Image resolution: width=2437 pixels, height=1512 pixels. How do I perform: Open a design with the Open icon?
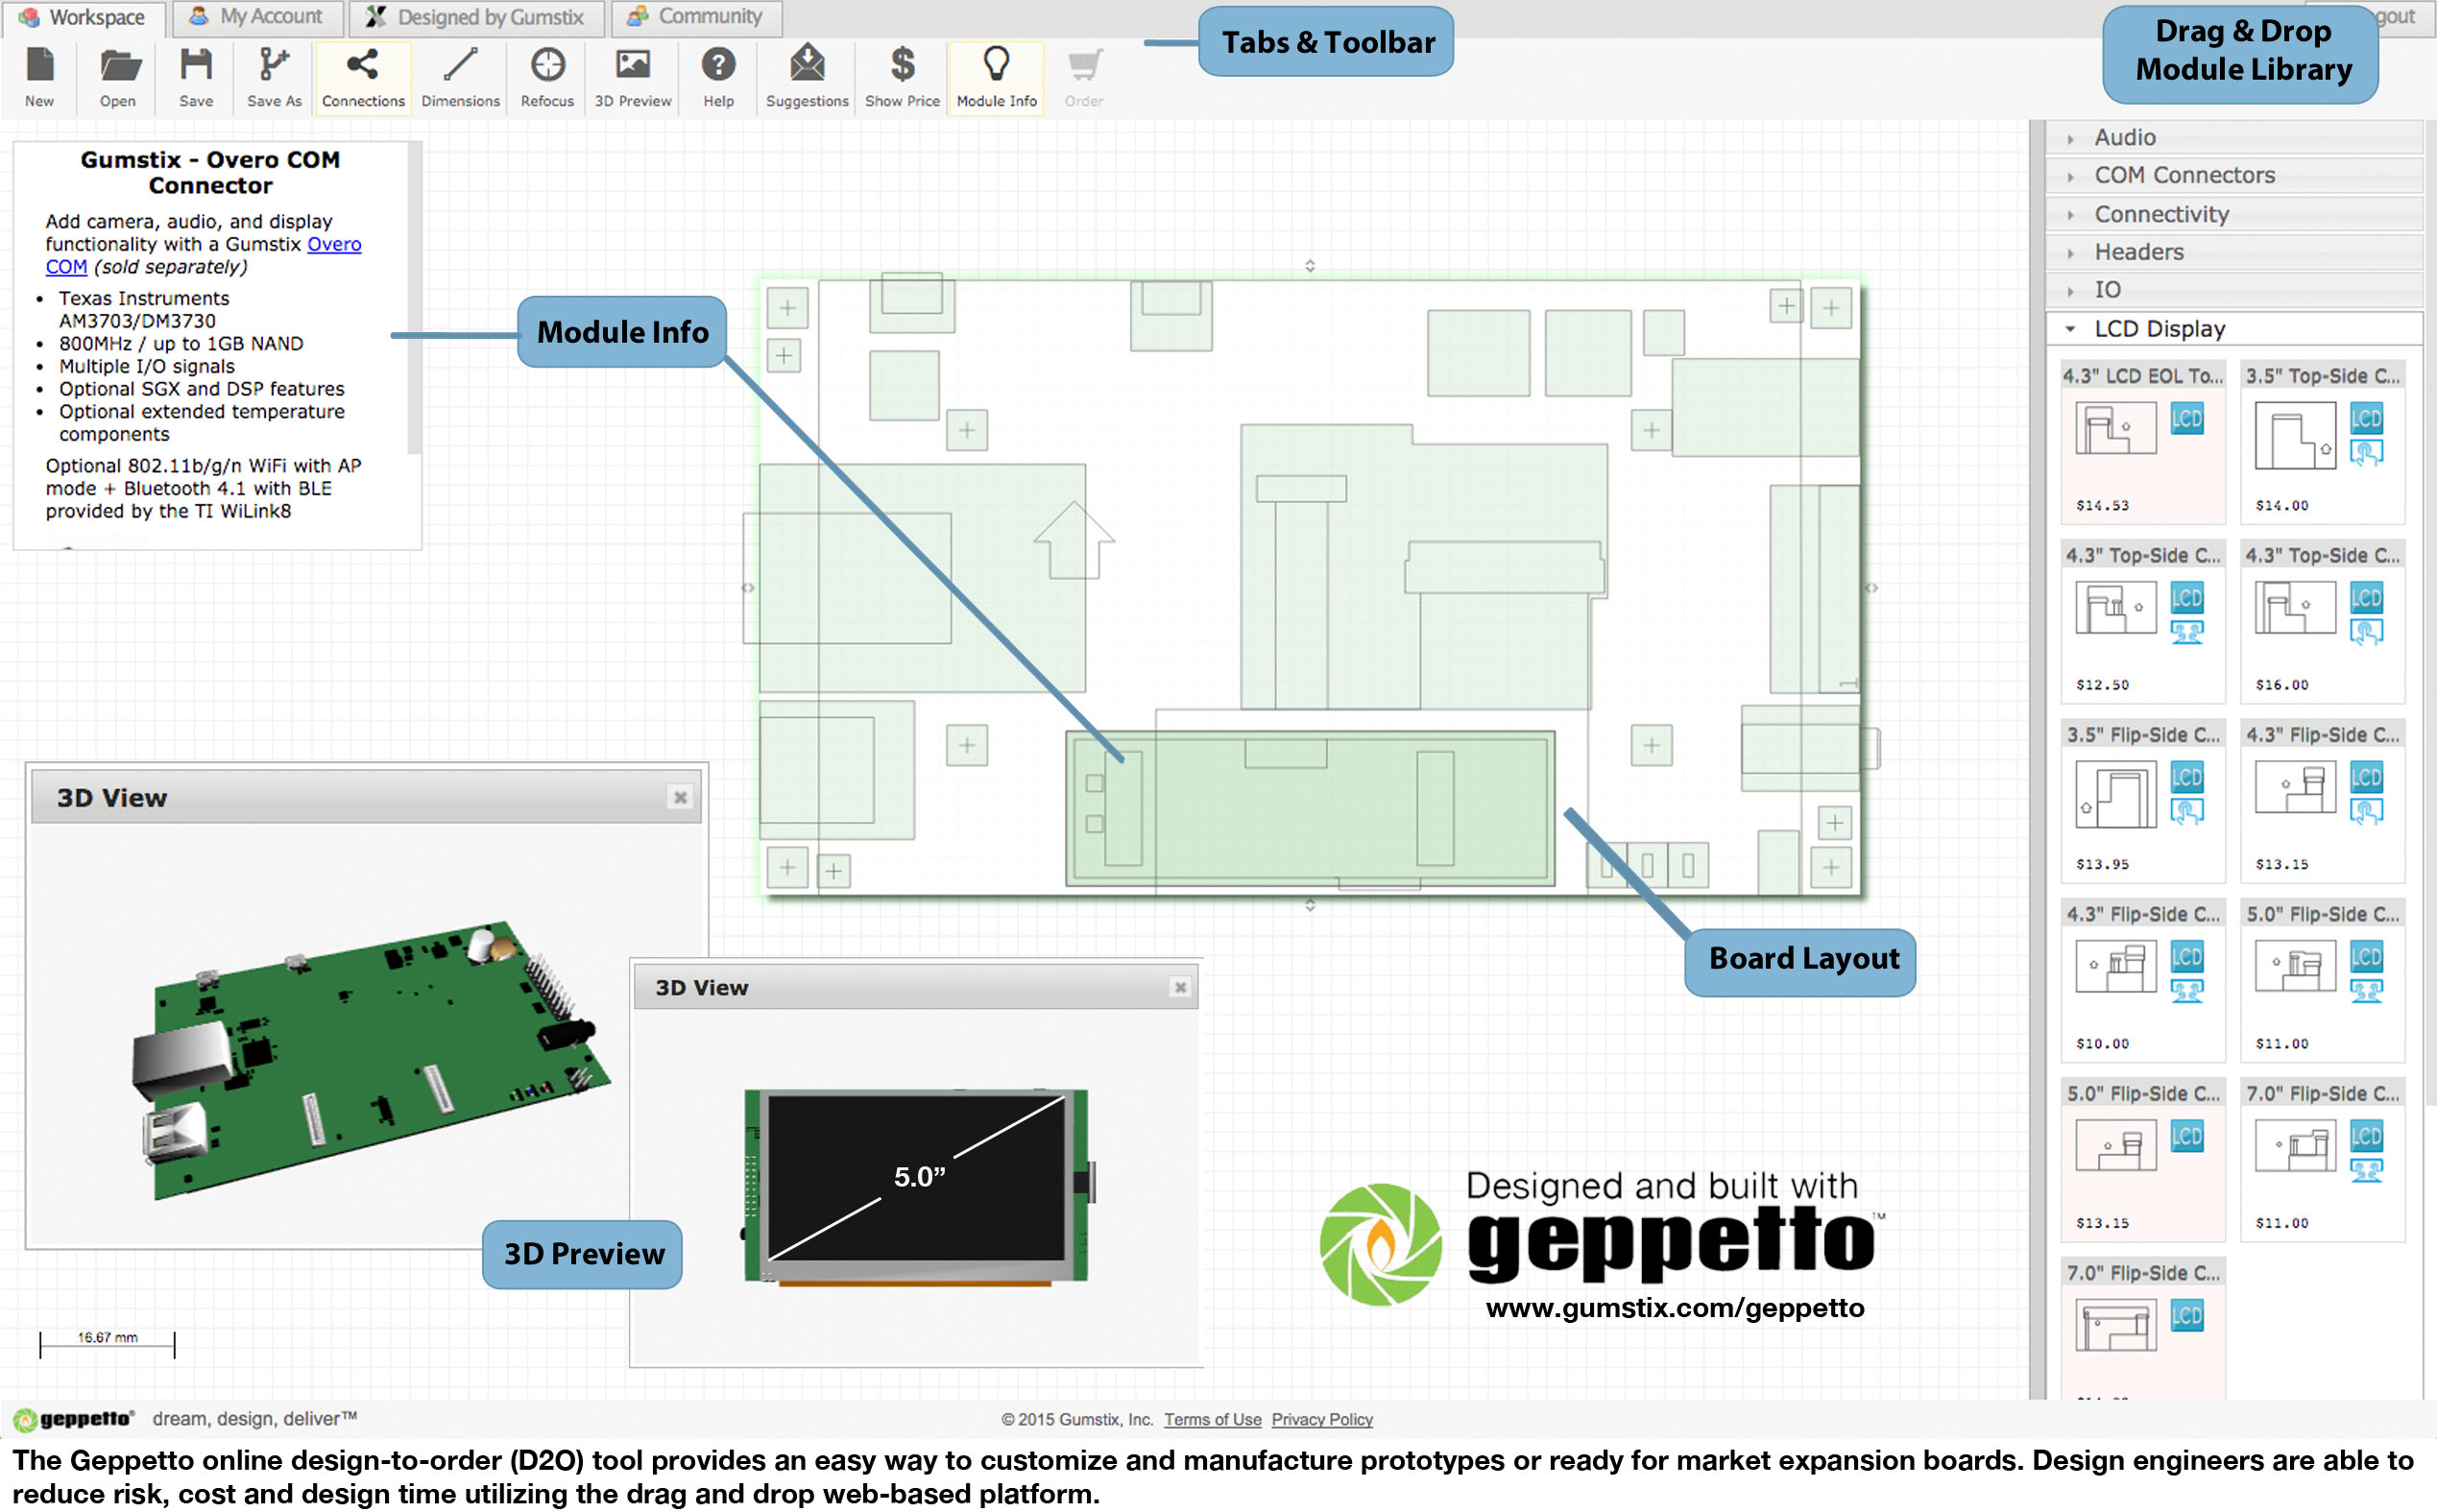pos(118,77)
